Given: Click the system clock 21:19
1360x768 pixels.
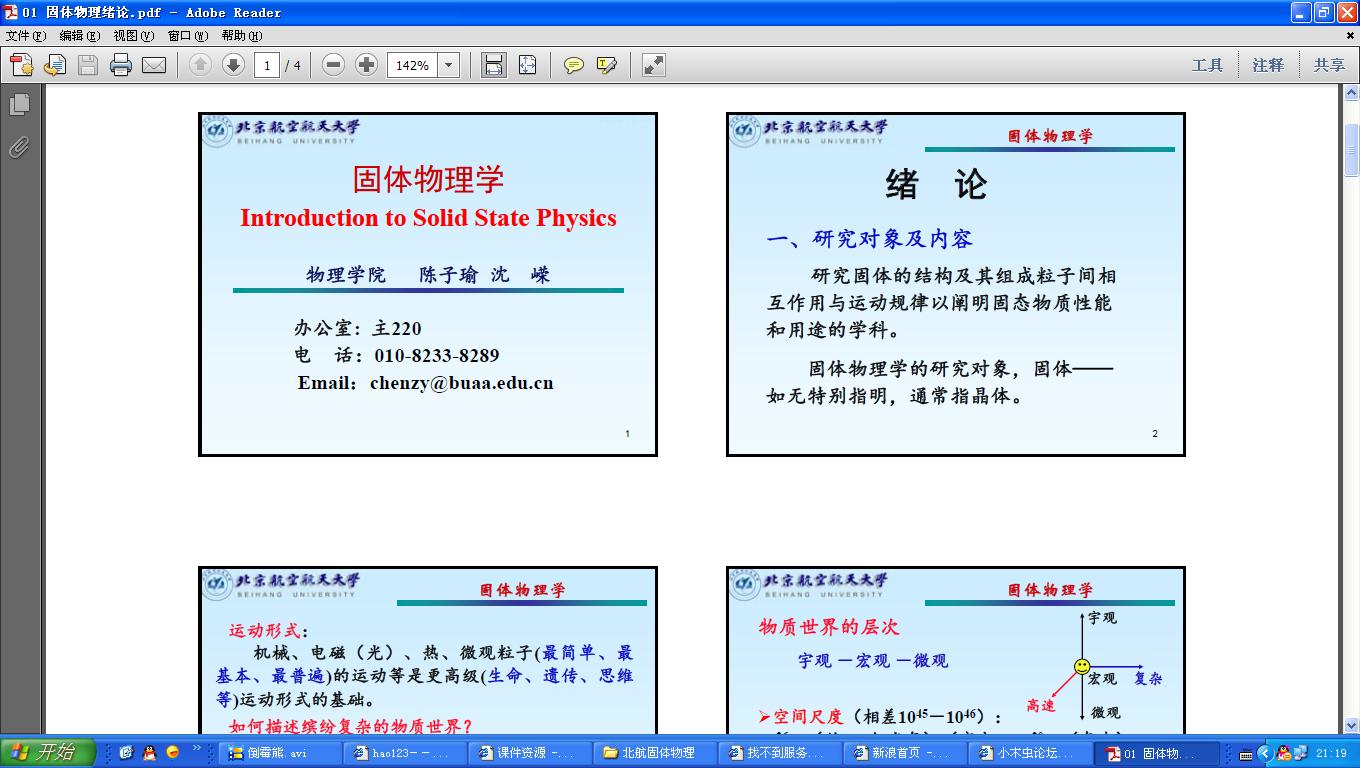Looking at the screenshot, I should pos(1331,753).
